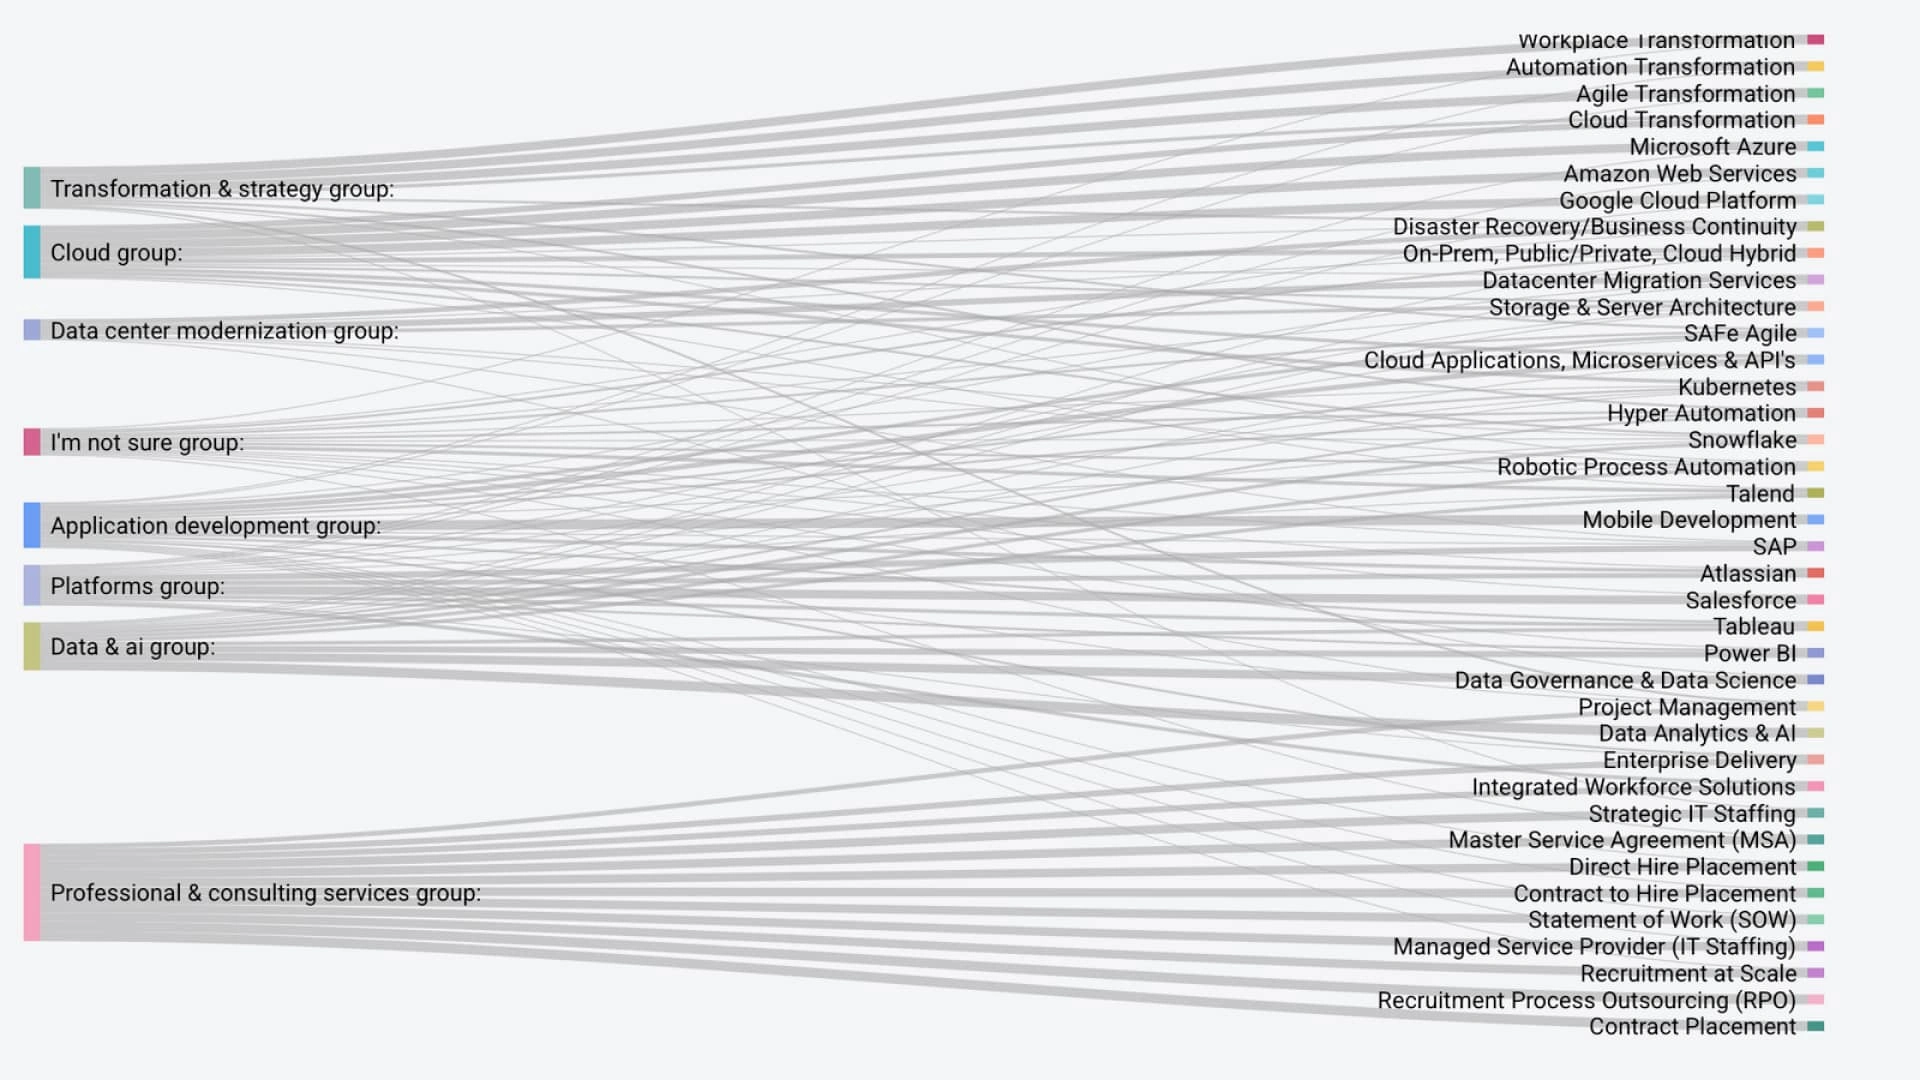
Task: Select the Kubernetes menu item
Action: pos(1743,385)
